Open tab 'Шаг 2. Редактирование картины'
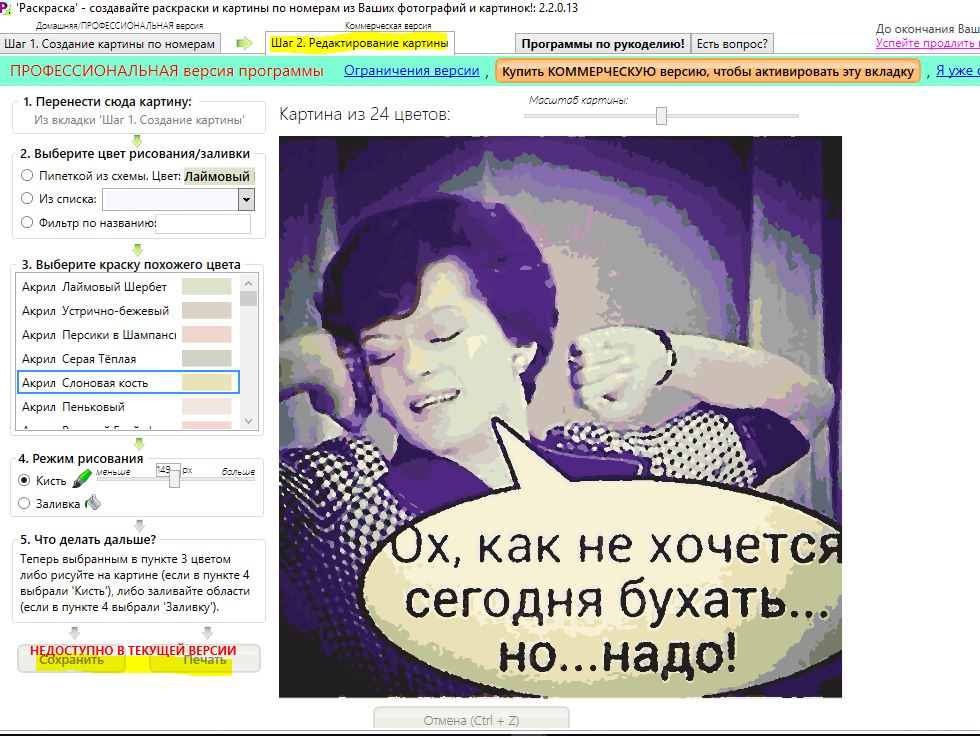This screenshot has width=980, height=736. pos(359,43)
